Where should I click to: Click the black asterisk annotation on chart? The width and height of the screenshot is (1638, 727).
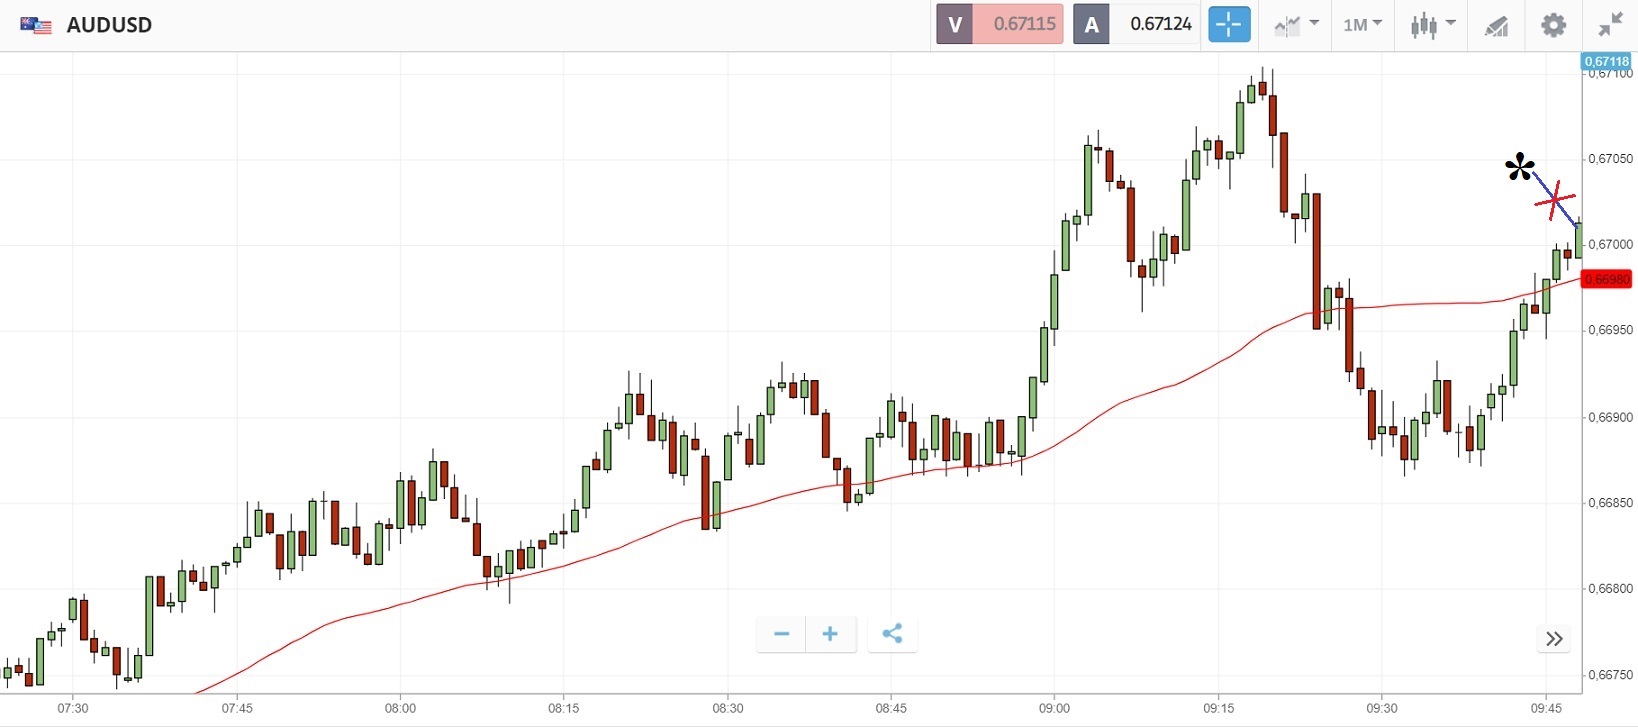[1519, 167]
